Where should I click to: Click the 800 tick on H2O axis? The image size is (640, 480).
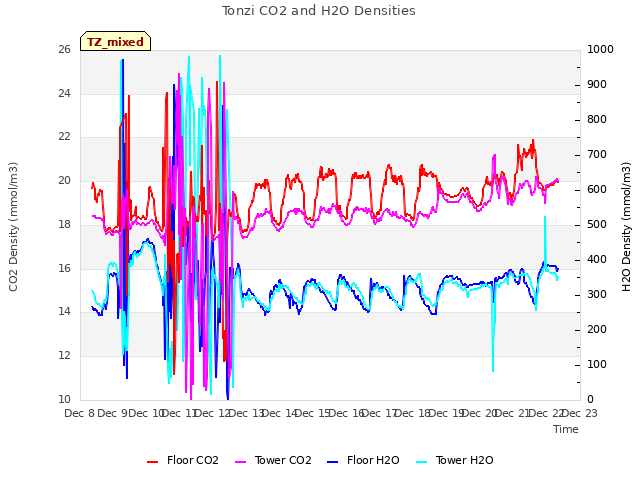point(597,120)
